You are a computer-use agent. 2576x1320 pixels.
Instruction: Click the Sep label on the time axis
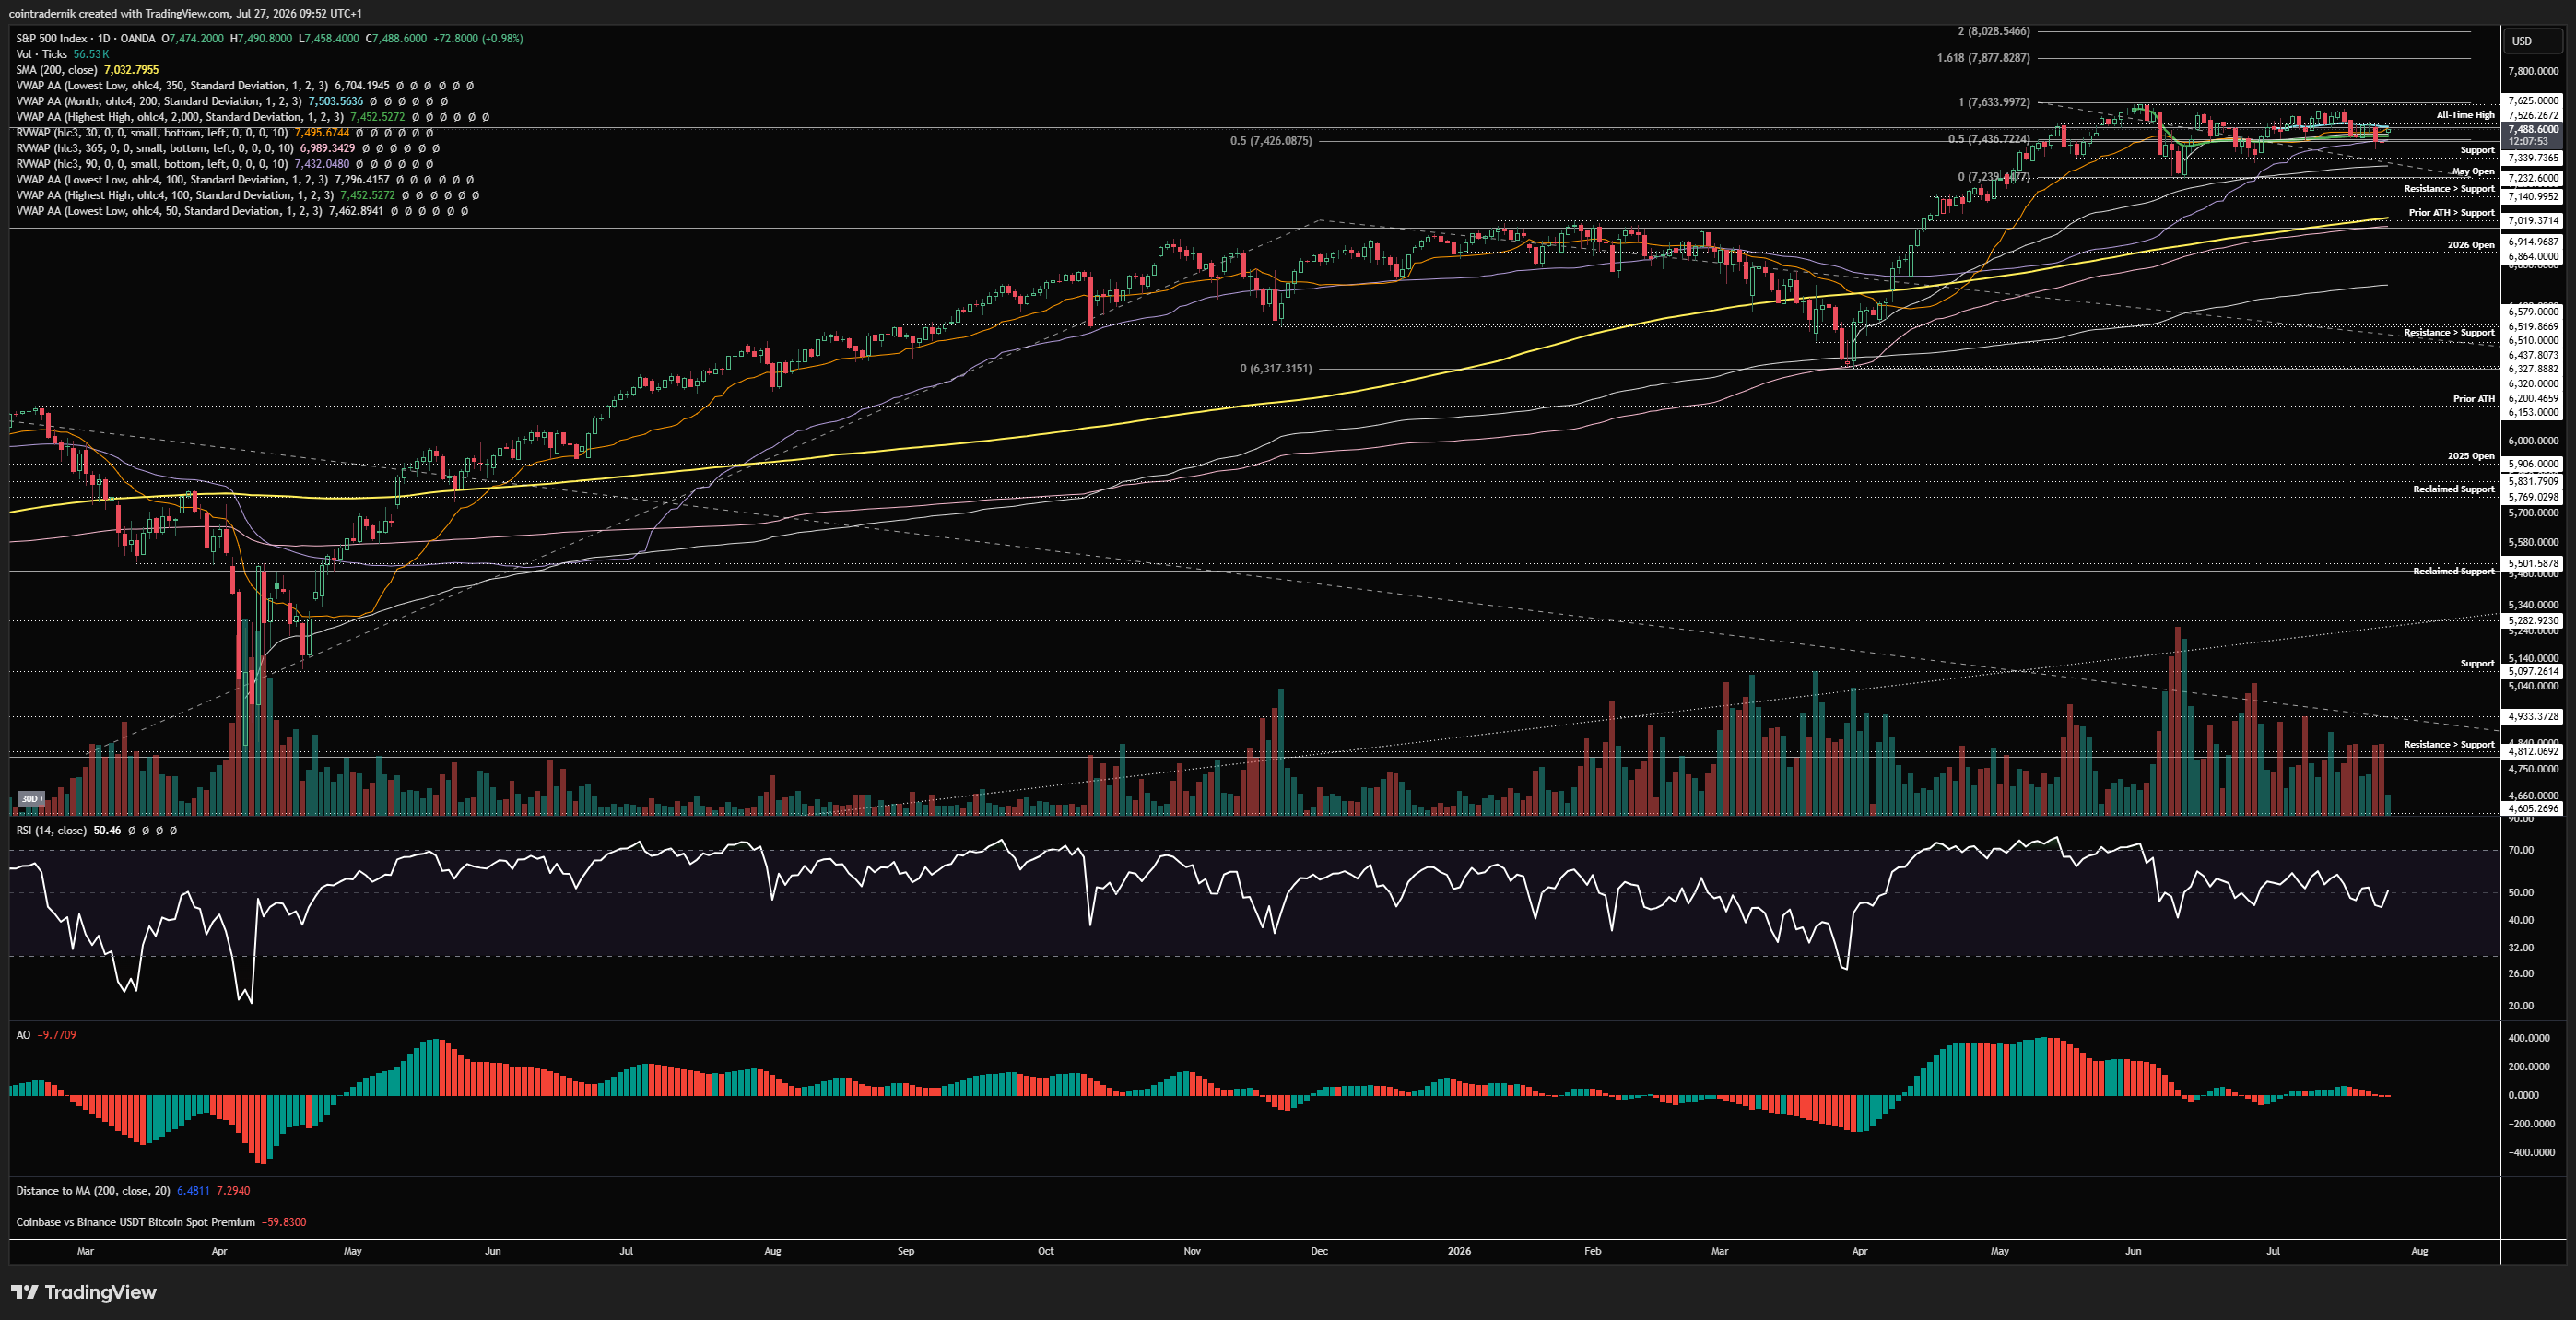(905, 1251)
